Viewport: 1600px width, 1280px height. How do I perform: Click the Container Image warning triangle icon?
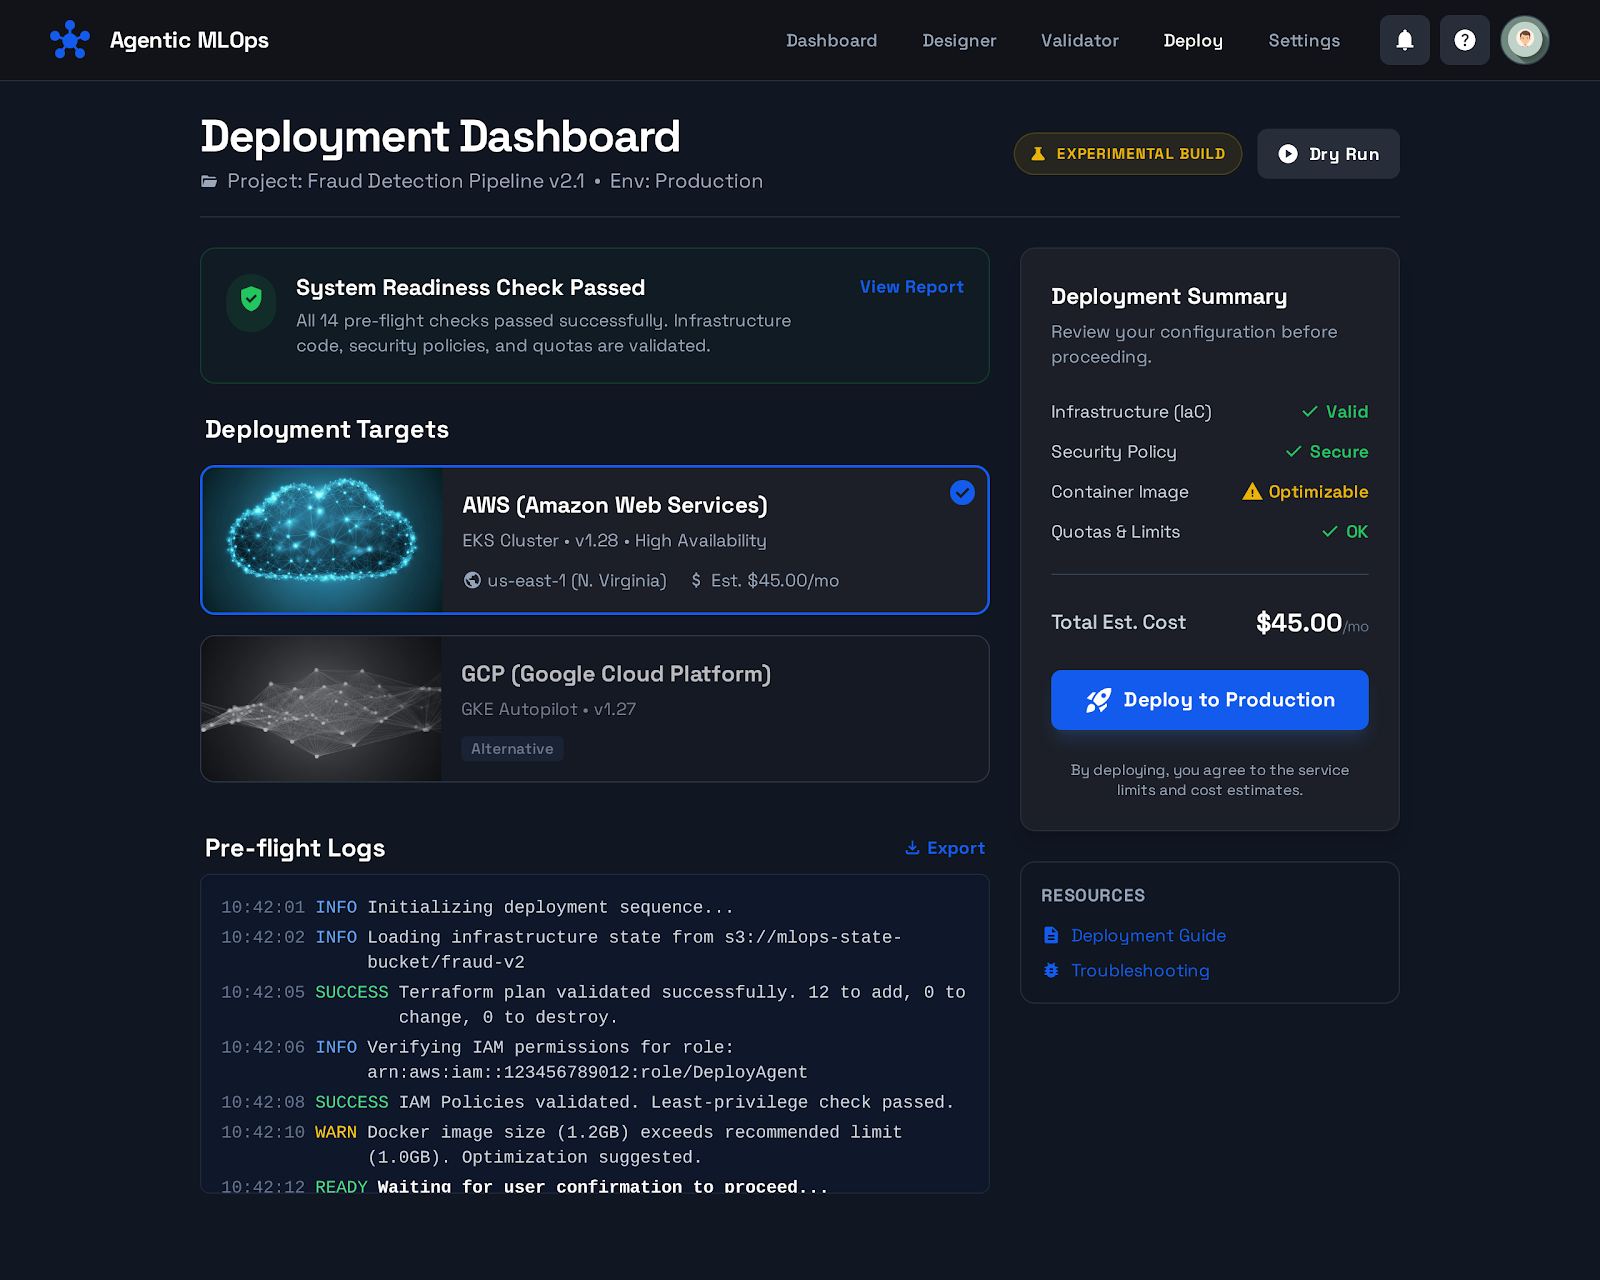1252,492
